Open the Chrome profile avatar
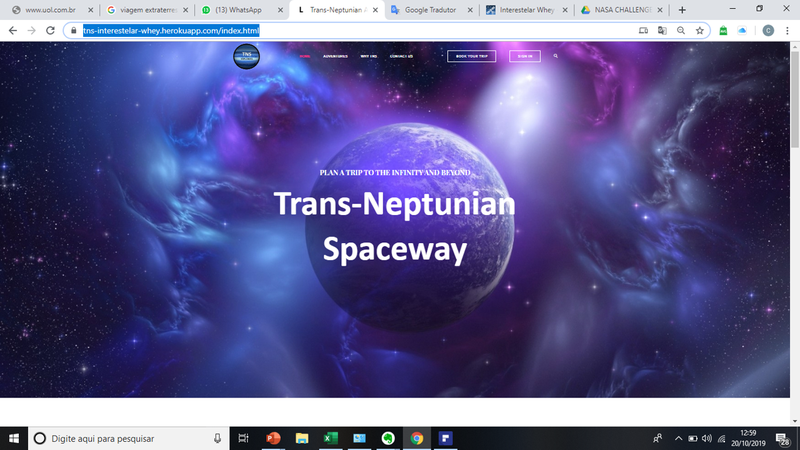 tap(768, 30)
